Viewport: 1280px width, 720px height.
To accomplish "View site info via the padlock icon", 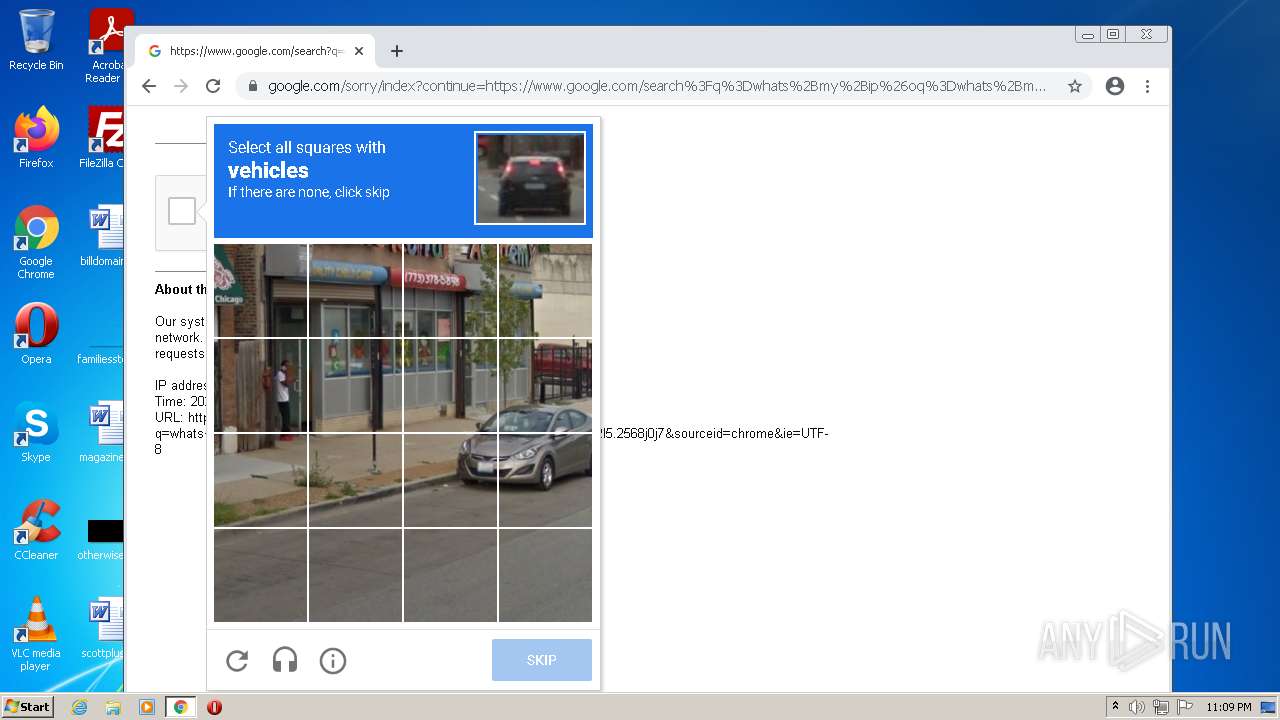I will 252,86.
